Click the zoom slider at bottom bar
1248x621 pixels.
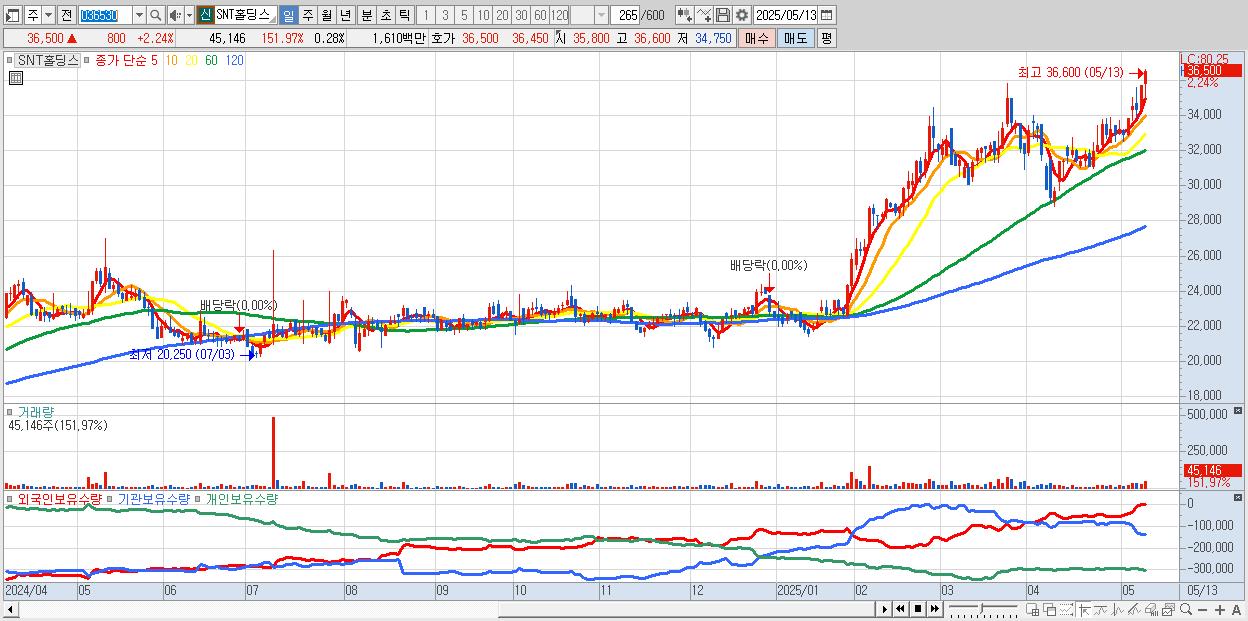tap(983, 609)
